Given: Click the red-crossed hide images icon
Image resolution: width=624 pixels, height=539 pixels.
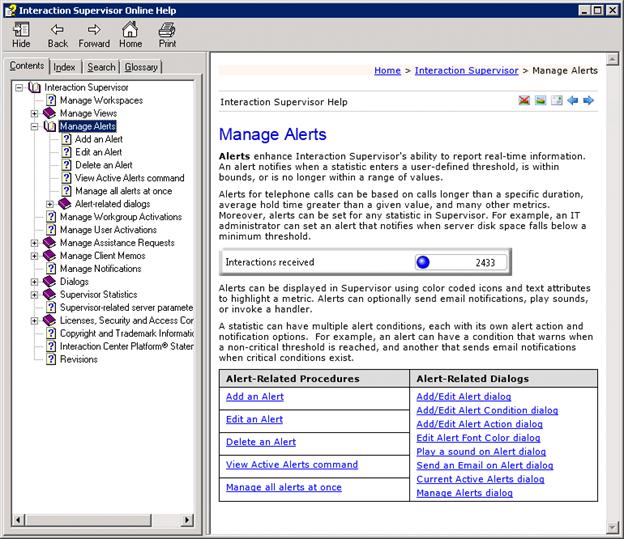Looking at the screenshot, I should click(x=525, y=101).
